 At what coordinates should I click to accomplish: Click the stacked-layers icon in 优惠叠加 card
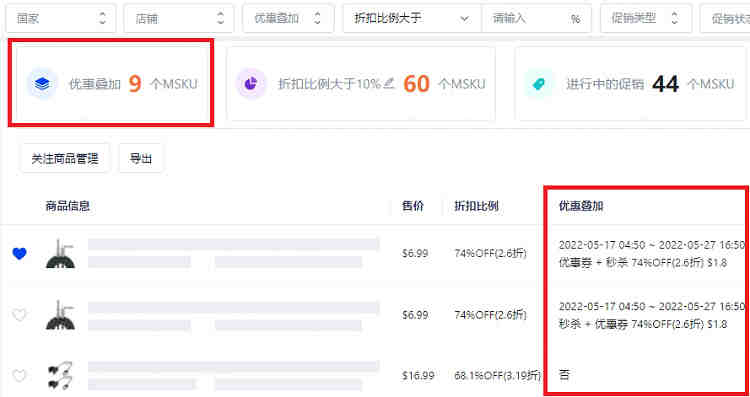tap(42, 84)
